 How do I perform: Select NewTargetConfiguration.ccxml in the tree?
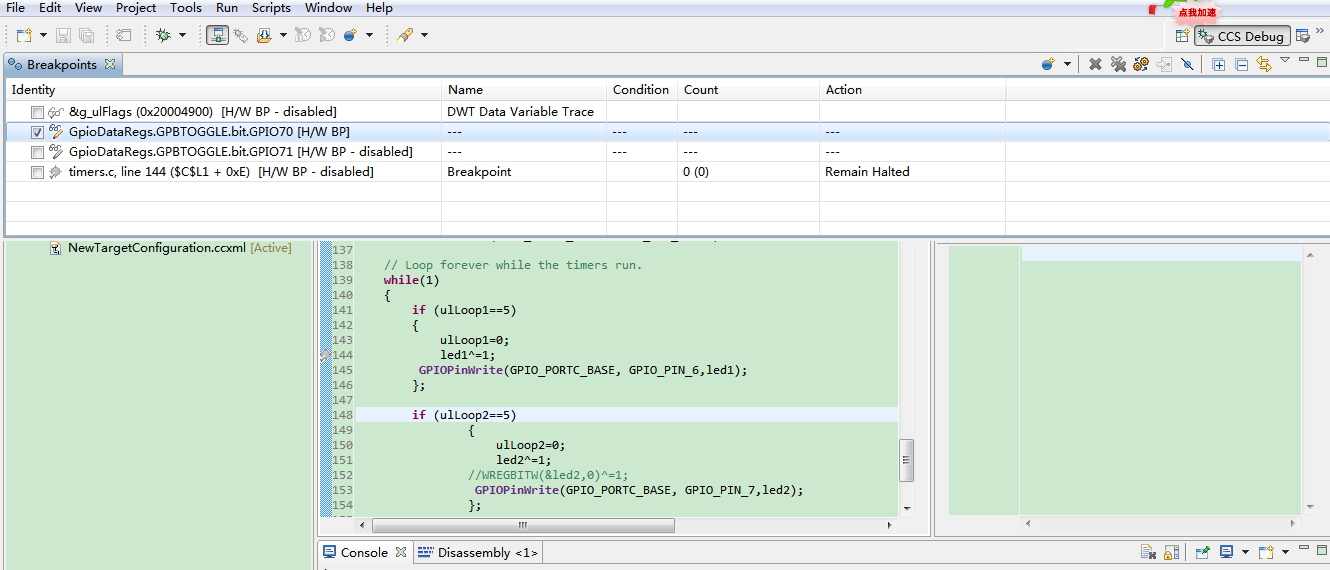(x=156, y=248)
